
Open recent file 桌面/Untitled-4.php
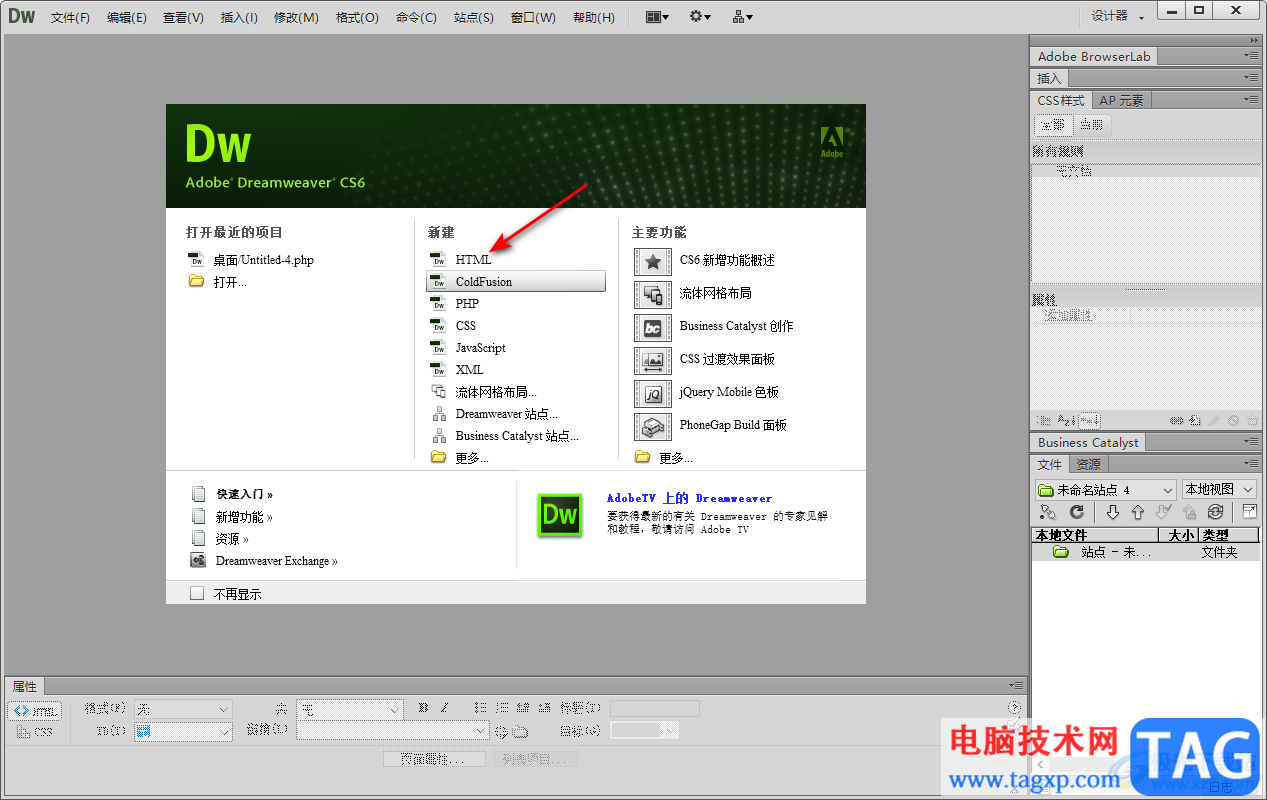point(264,260)
